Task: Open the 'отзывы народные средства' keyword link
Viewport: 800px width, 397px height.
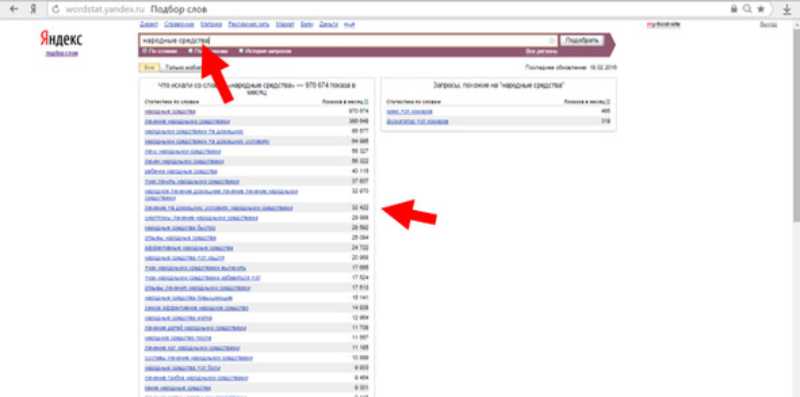Action: pyautogui.click(x=180, y=238)
